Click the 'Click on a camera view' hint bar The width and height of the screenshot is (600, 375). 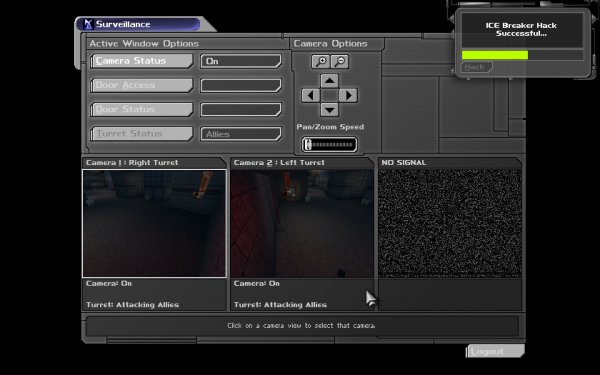pos(302,326)
